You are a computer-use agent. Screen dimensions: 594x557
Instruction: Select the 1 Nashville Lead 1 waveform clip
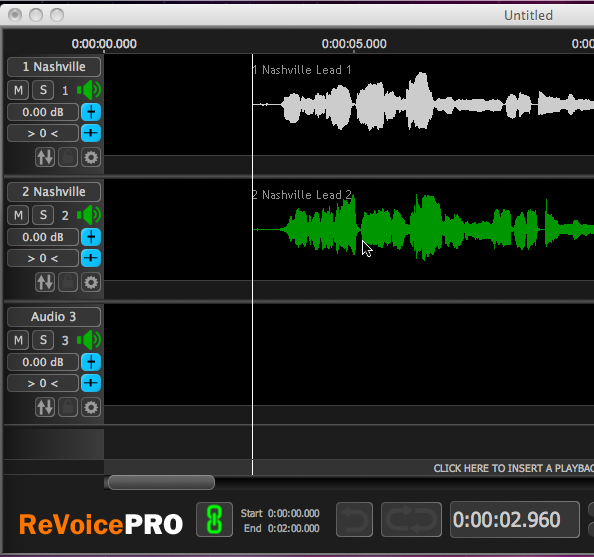pos(423,103)
